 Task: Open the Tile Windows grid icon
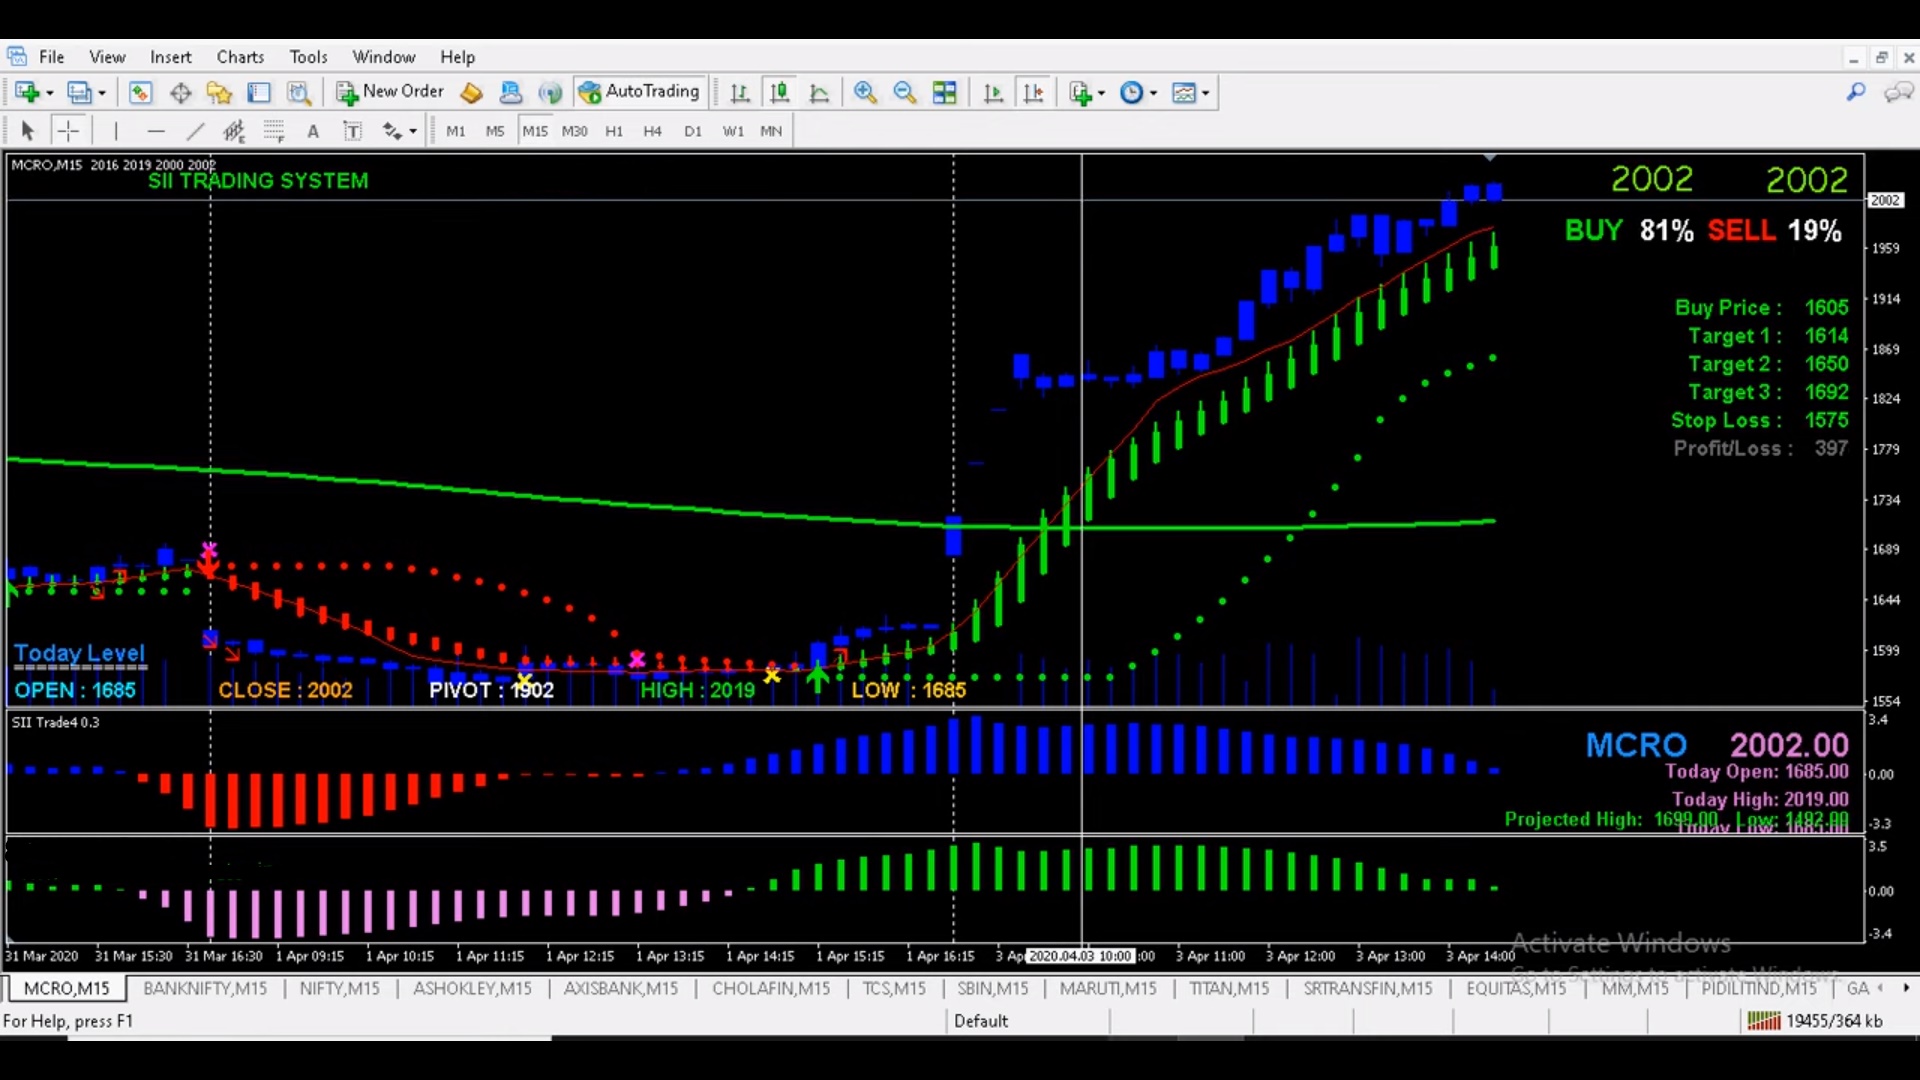pos(944,93)
